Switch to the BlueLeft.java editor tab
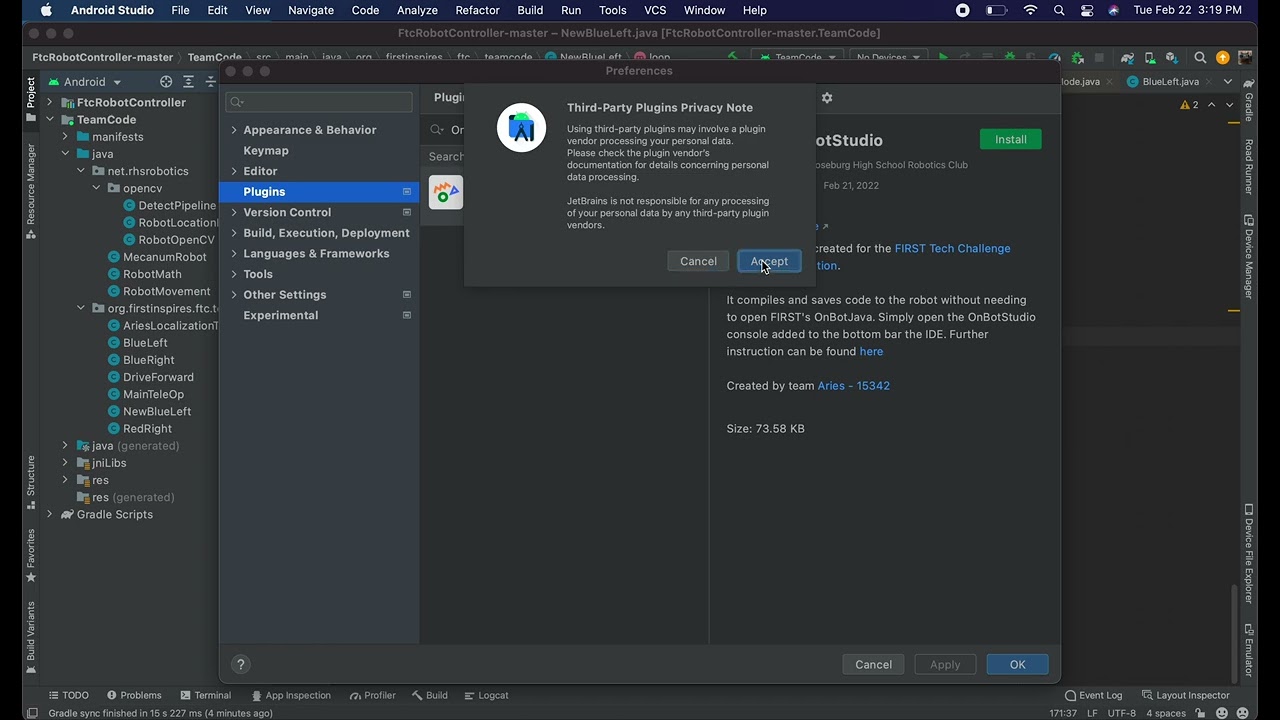This screenshot has height=720, width=1280. click(1170, 82)
